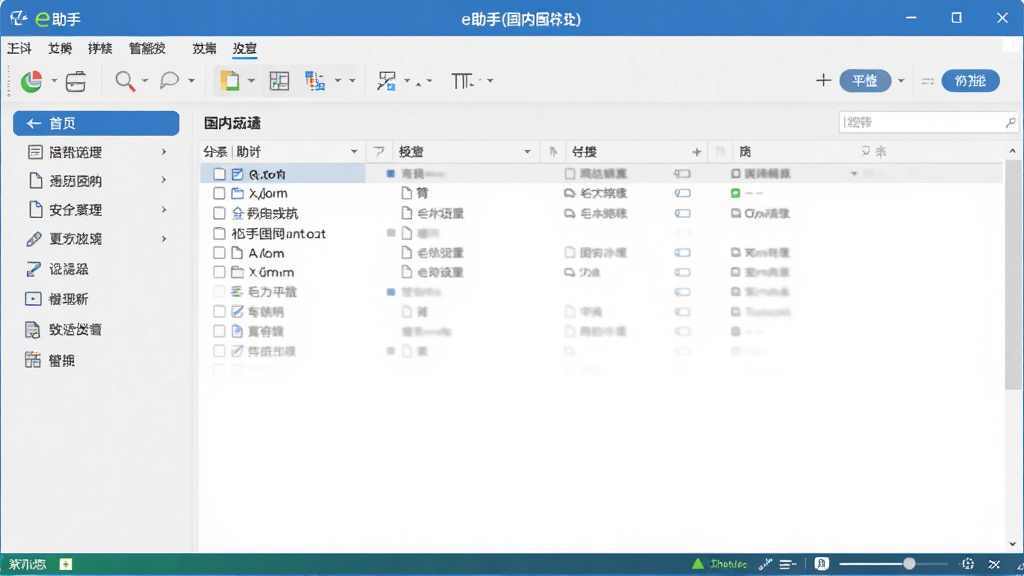Click the green triangle status bar icon
This screenshot has height=576, width=1024.
pos(698,564)
